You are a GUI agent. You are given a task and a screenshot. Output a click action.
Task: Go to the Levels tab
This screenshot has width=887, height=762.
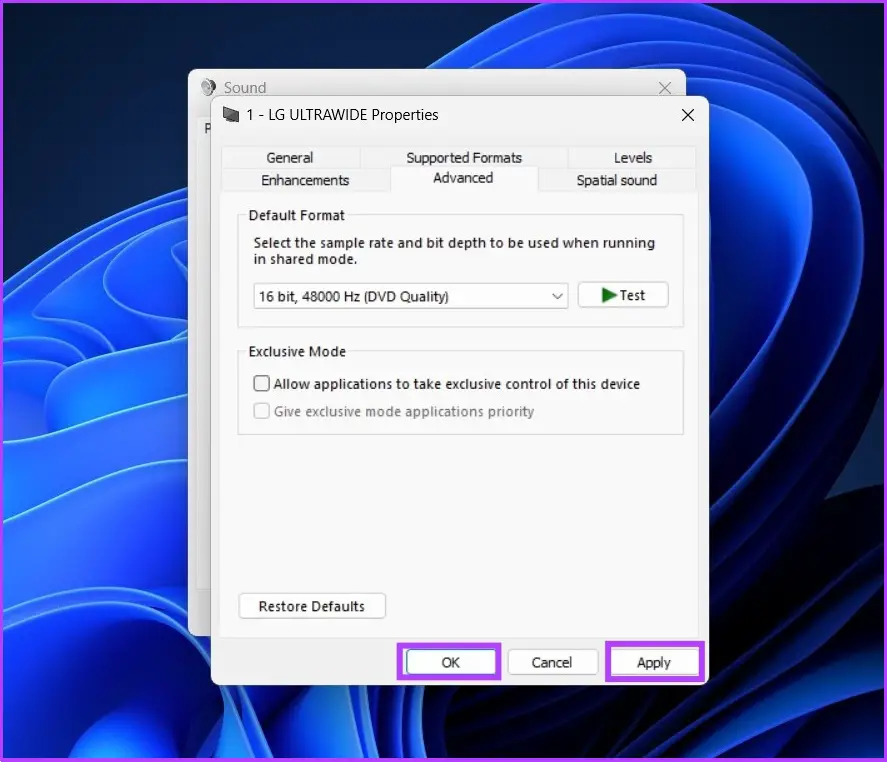pos(632,158)
